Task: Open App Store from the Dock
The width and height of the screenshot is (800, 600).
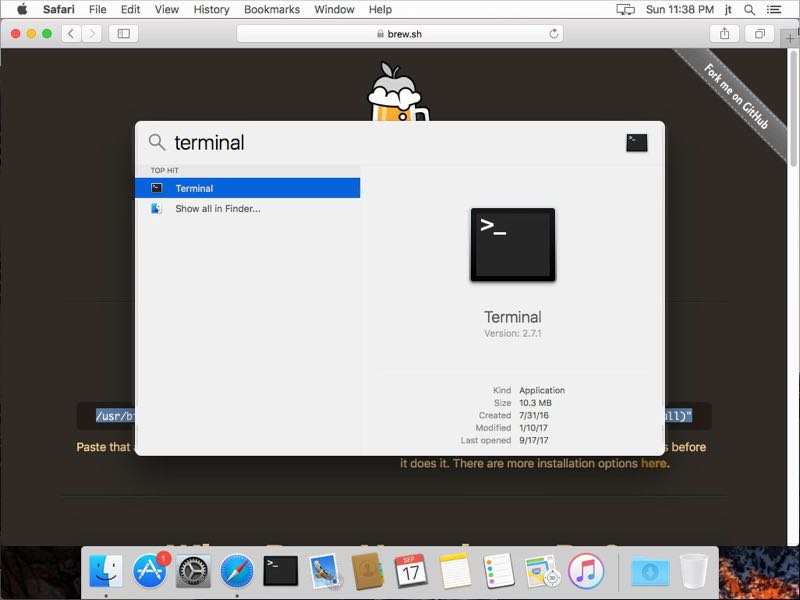Action: click(150, 570)
